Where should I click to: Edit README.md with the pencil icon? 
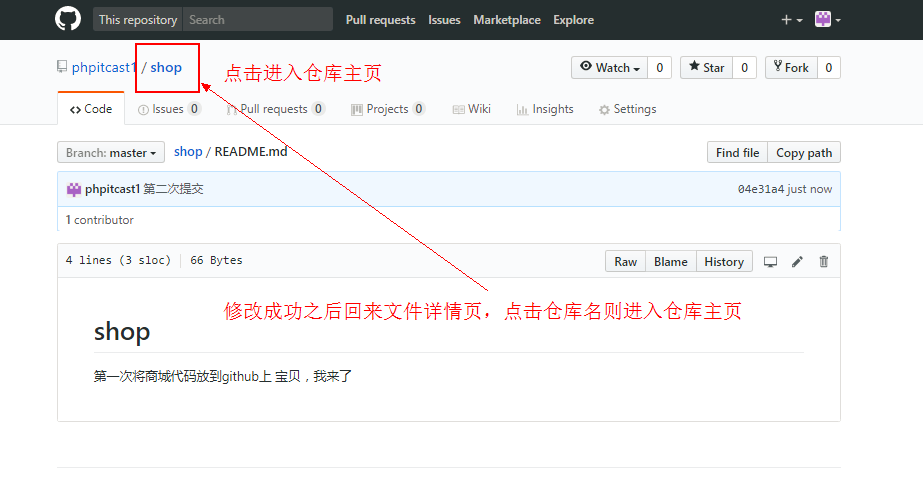[x=797, y=262]
